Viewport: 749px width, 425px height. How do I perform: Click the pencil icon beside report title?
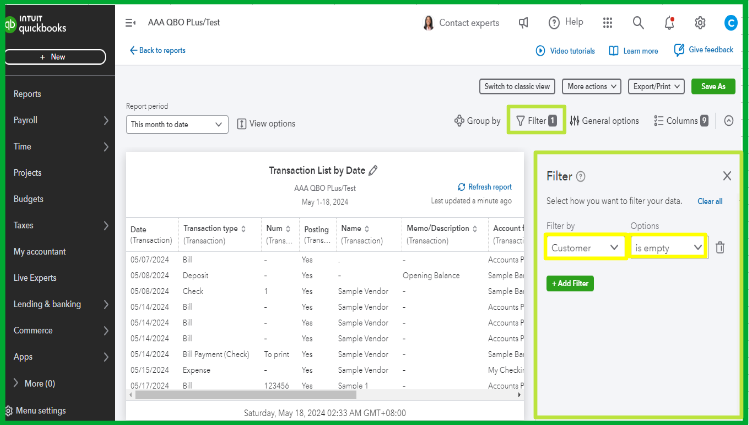point(374,171)
